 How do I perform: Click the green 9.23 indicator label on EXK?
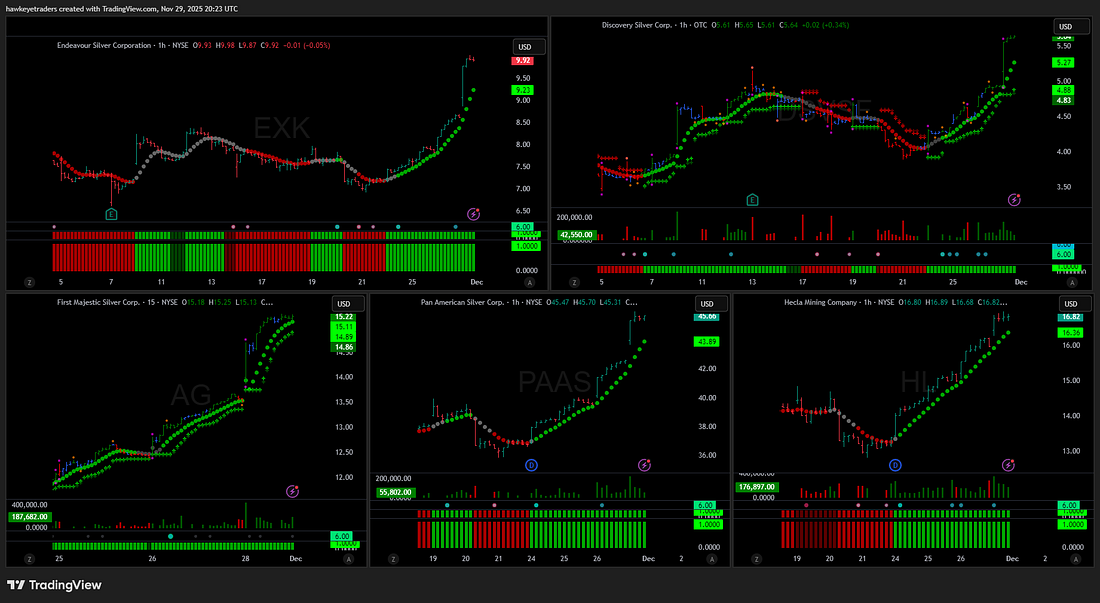coord(523,90)
